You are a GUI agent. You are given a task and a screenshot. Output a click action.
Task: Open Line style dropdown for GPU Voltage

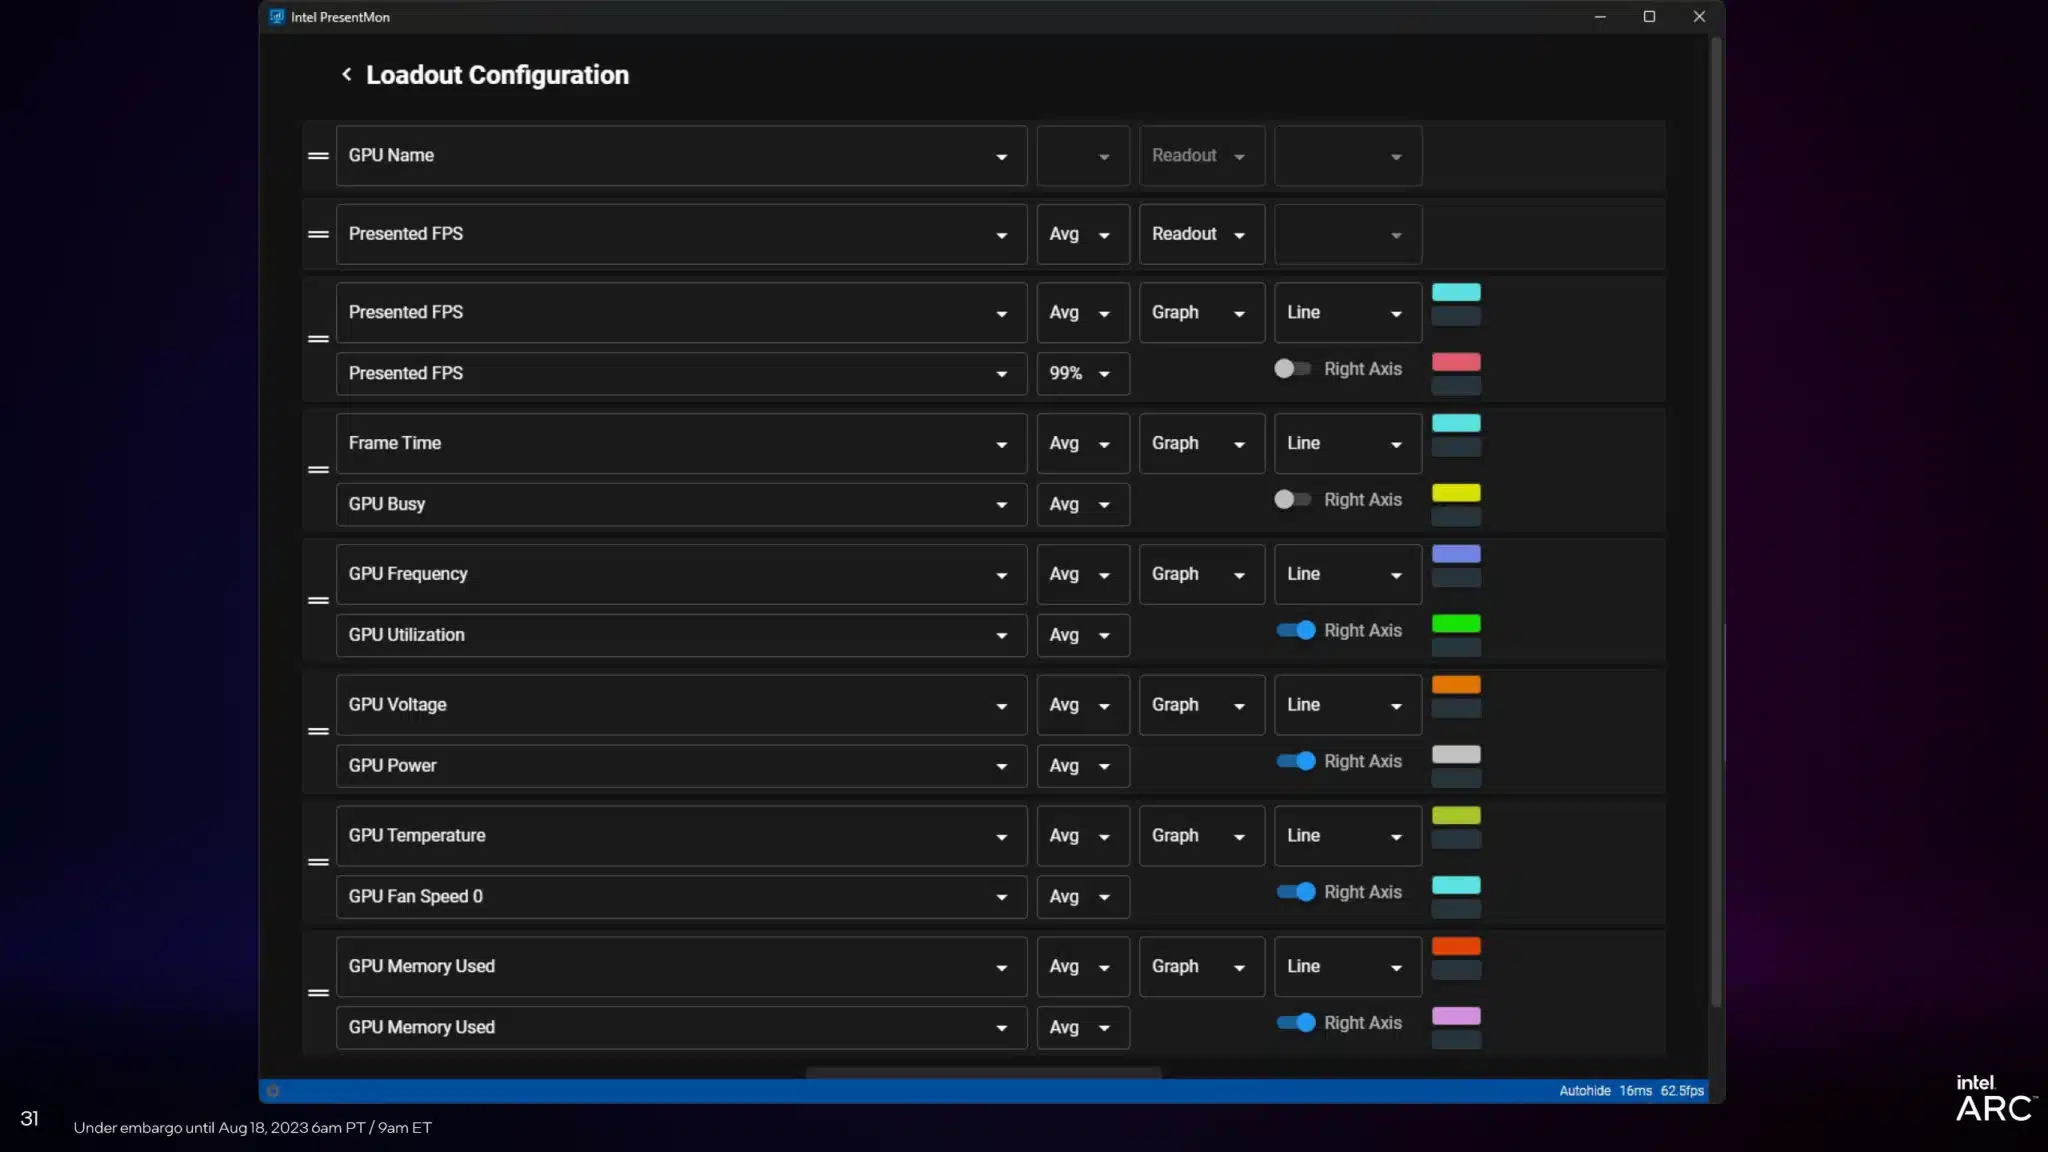[1348, 705]
